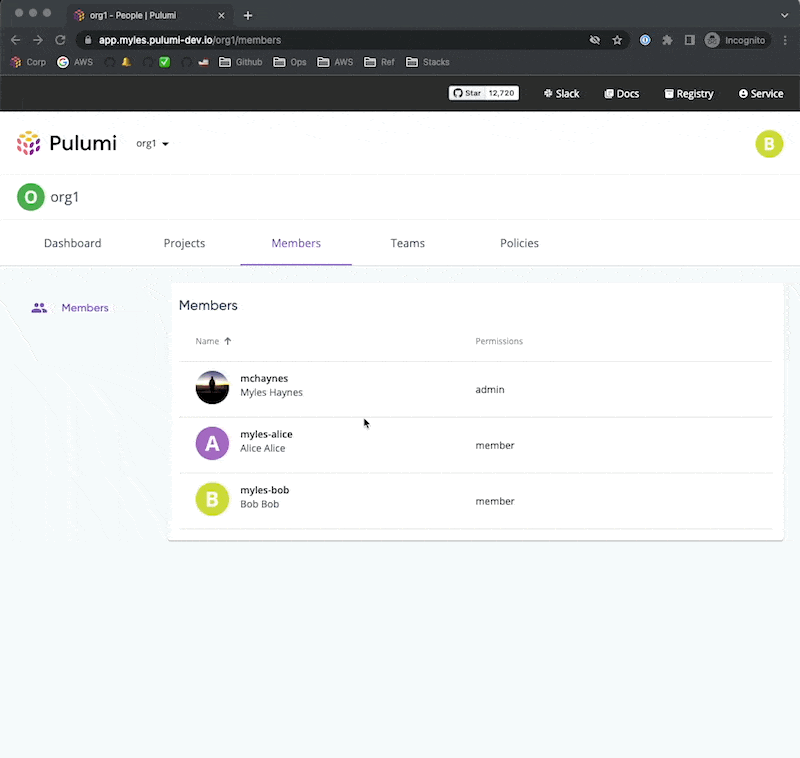Click member permission in myles-bob row
Viewport: 800px width, 758px height.
(x=495, y=501)
